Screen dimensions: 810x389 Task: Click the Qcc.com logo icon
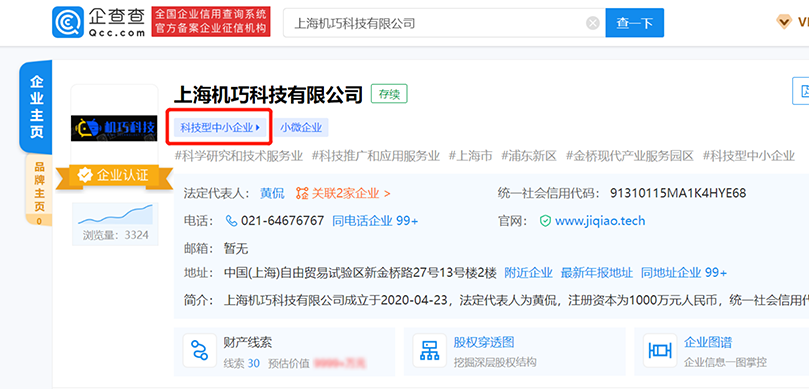pos(68,22)
